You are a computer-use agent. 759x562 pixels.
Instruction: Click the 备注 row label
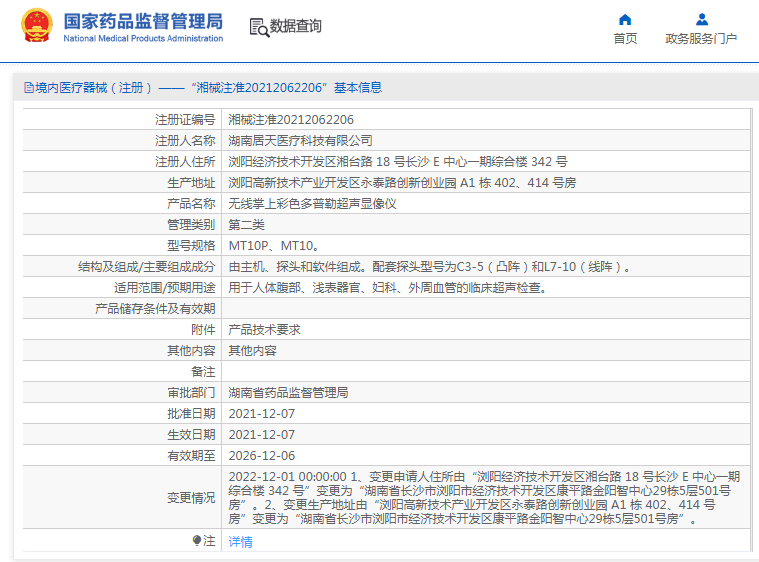point(203,372)
